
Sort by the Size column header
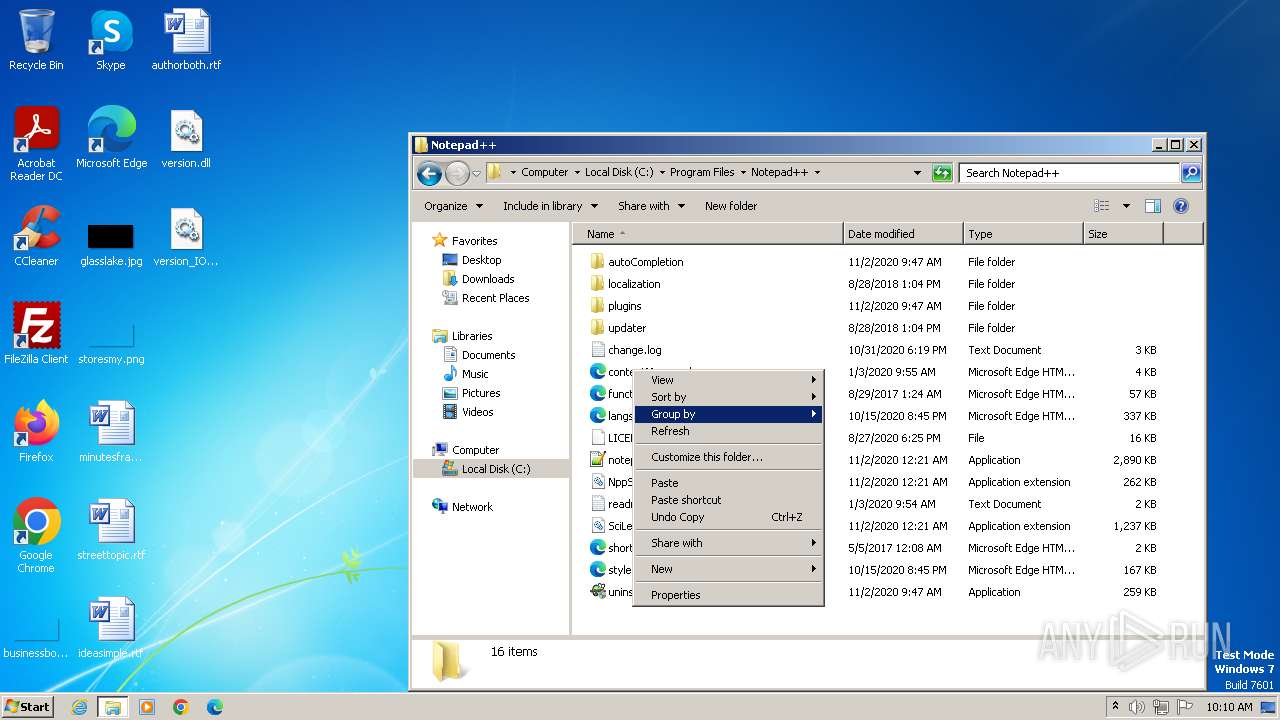pyautogui.click(x=1123, y=234)
